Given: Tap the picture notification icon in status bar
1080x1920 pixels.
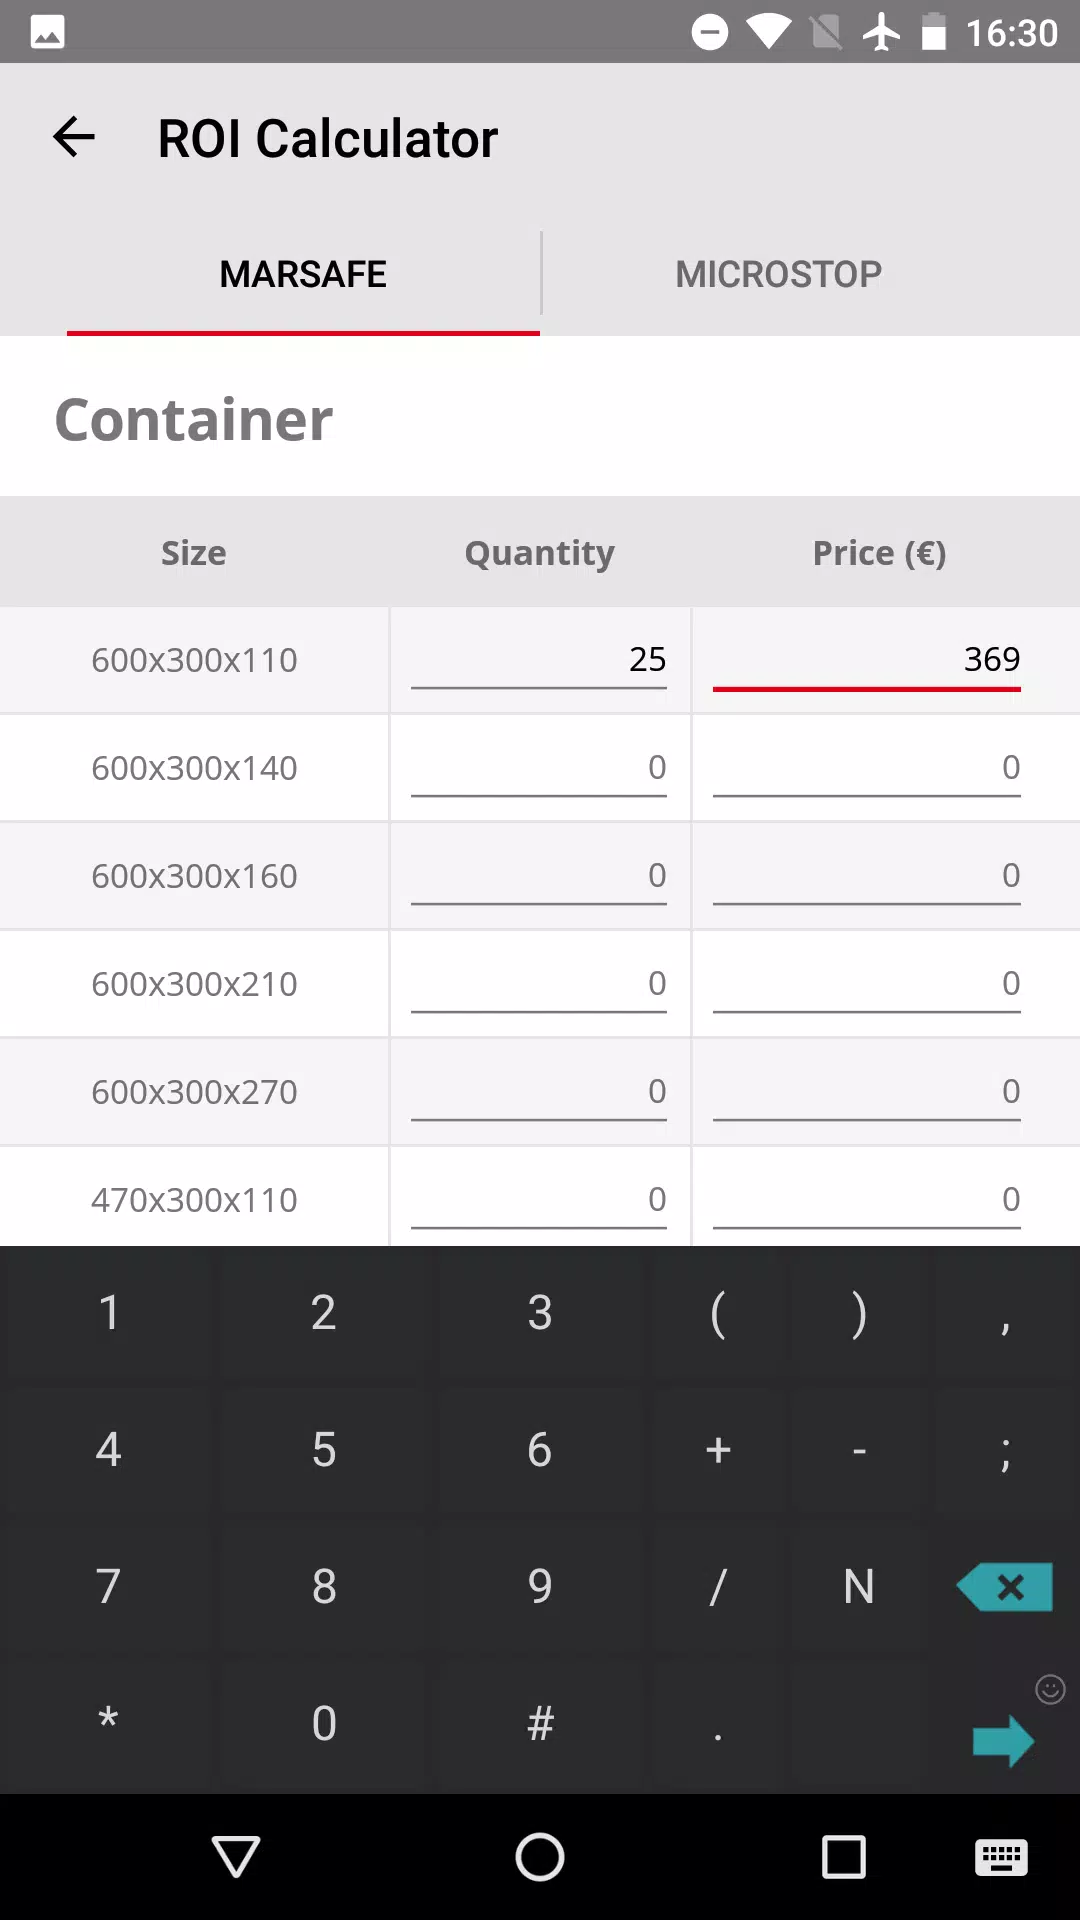Looking at the screenshot, I should [48, 32].
